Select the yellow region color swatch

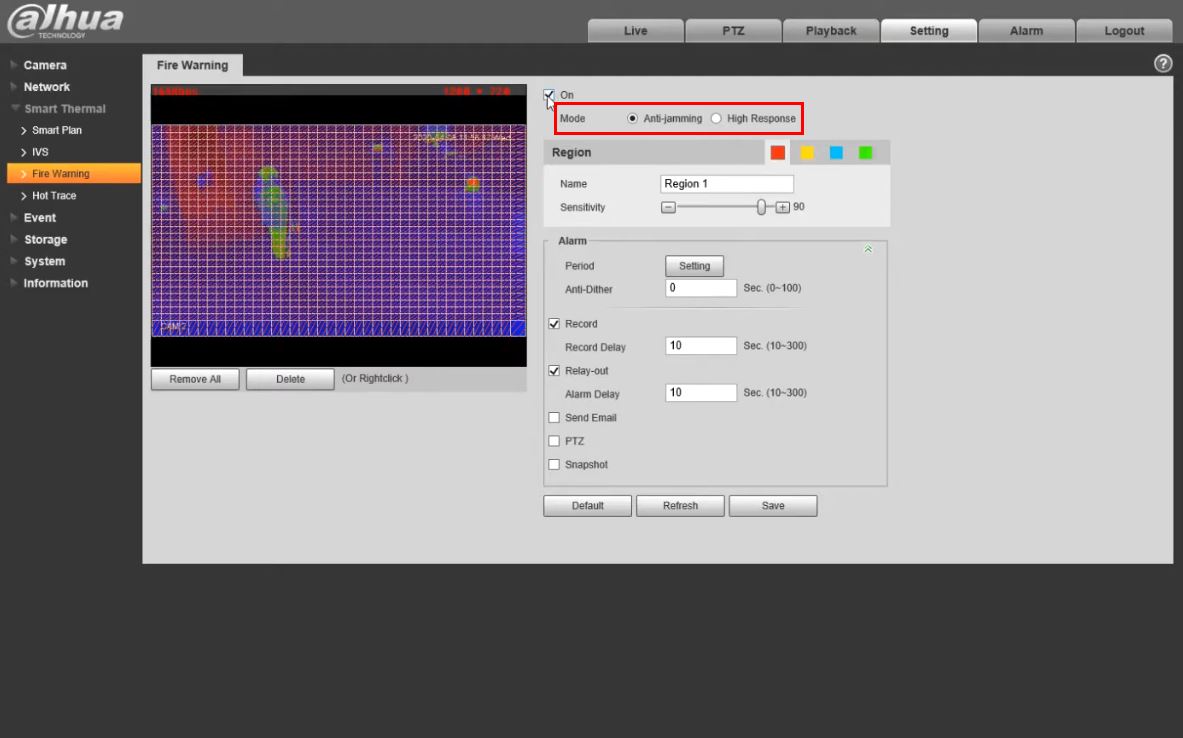[x=807, y=152]
